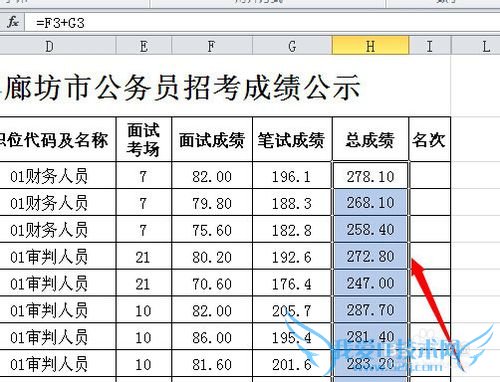500x382 pixels.
Task: Click header cell 笔试成绩
Action: click(x=292, y=139)
